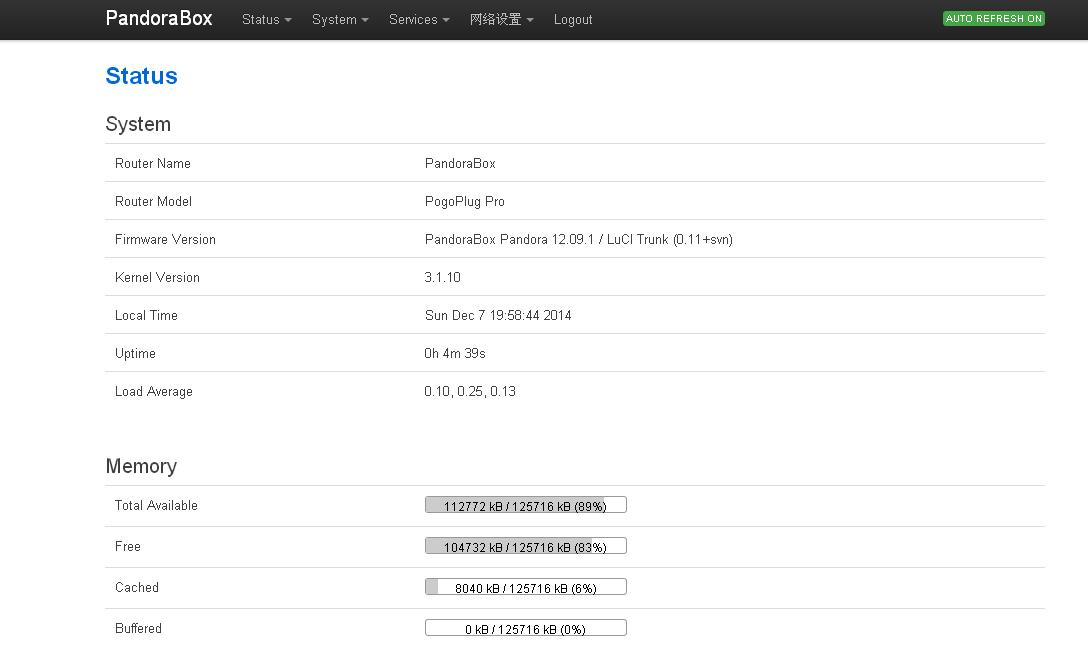Click the Free memory 83% progress bar
Viewport: 1088px width, 657px height.
(x=526, y=546)
